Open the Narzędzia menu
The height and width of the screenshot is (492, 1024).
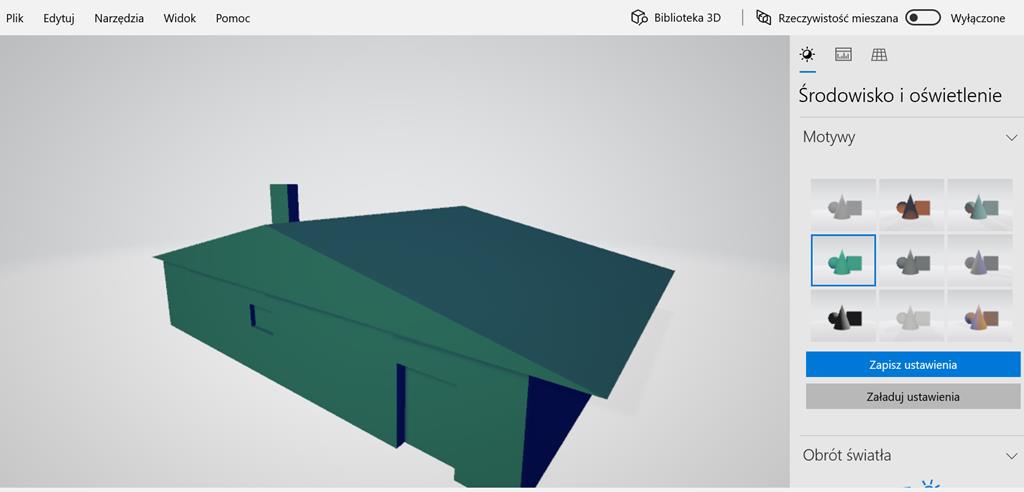tap(119, 18)
